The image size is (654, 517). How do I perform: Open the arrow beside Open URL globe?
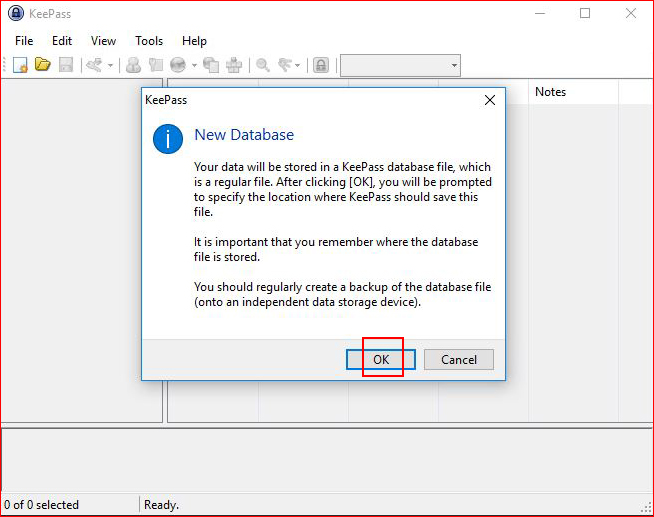tap(194, 65)
